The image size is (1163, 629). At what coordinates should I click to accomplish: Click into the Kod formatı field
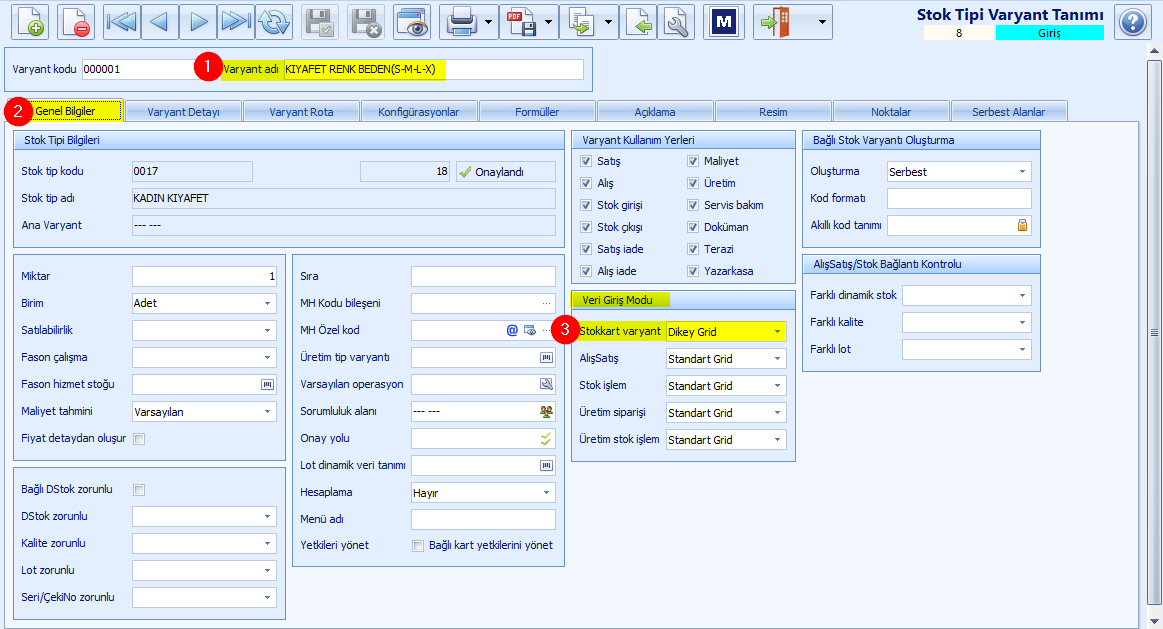[959, 198]
